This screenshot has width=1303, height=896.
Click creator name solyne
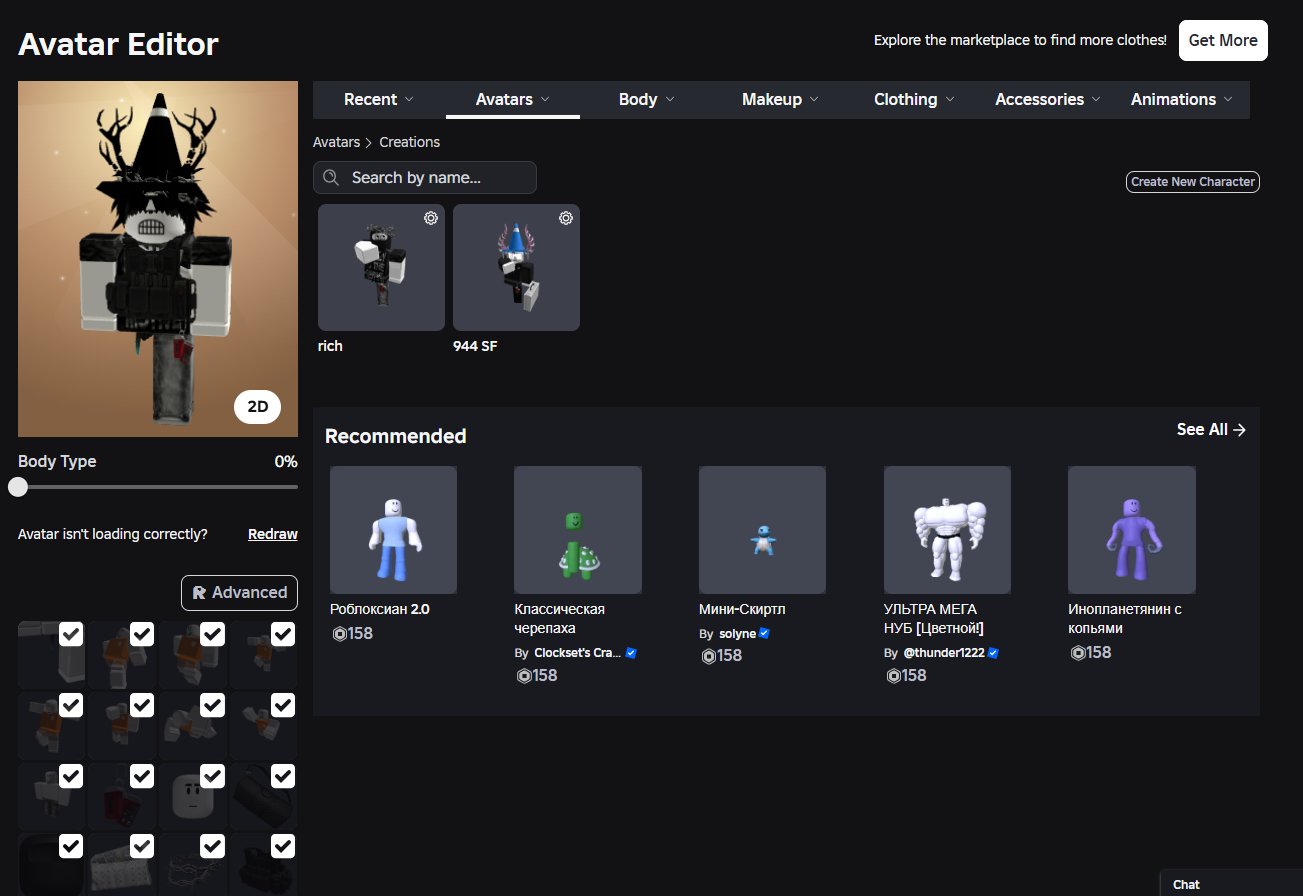[x=737, y=633]
